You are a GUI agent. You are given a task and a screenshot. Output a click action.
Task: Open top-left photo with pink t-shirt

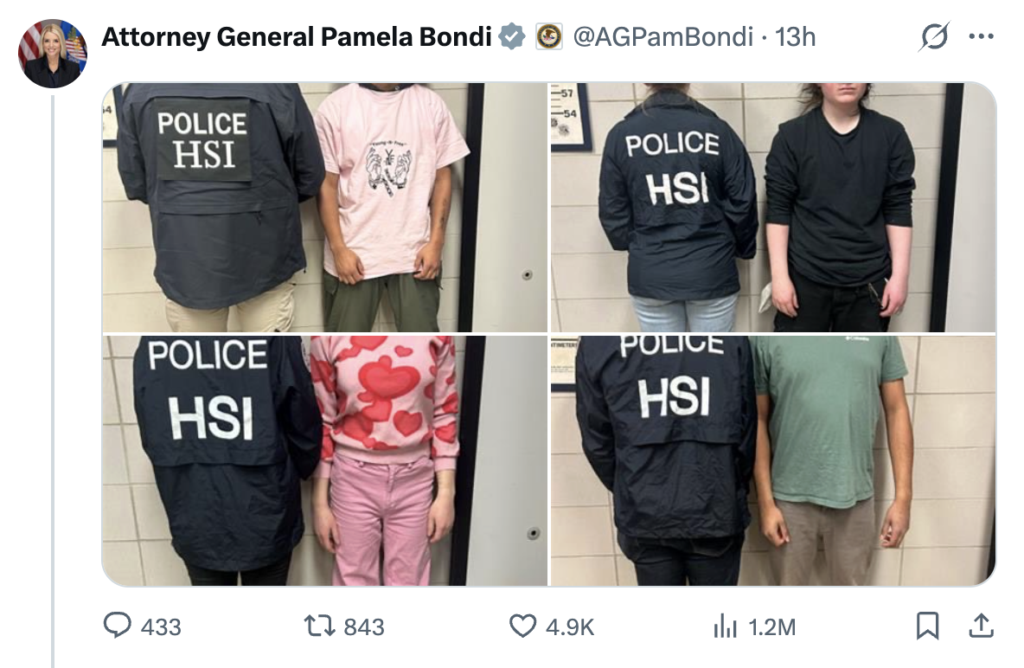325,207
